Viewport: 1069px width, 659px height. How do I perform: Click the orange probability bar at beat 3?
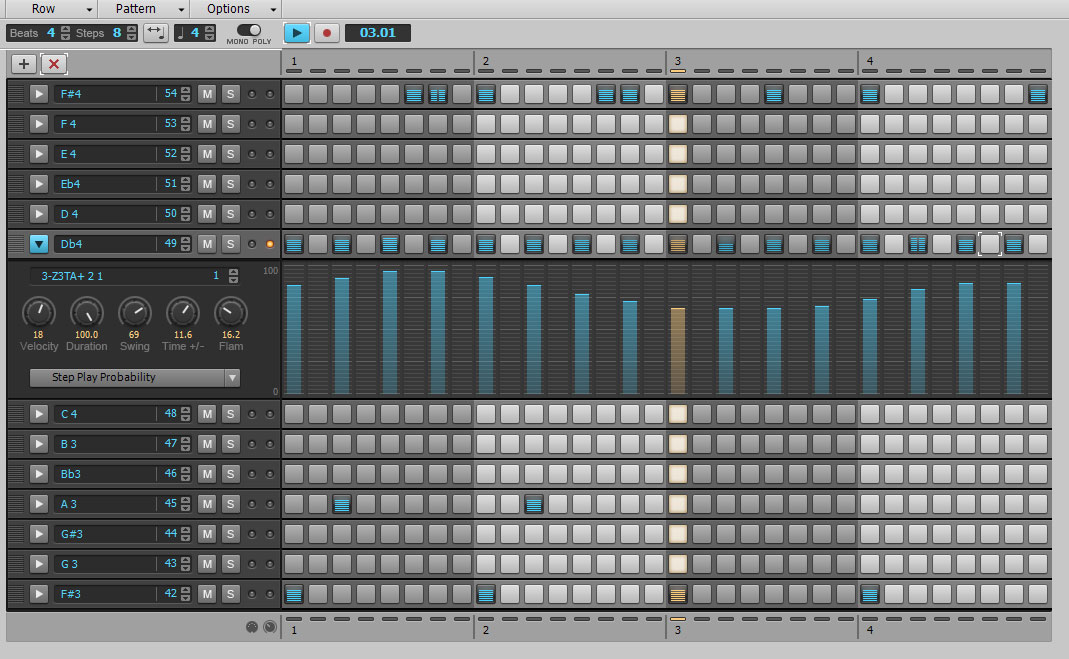click(678, 351)
